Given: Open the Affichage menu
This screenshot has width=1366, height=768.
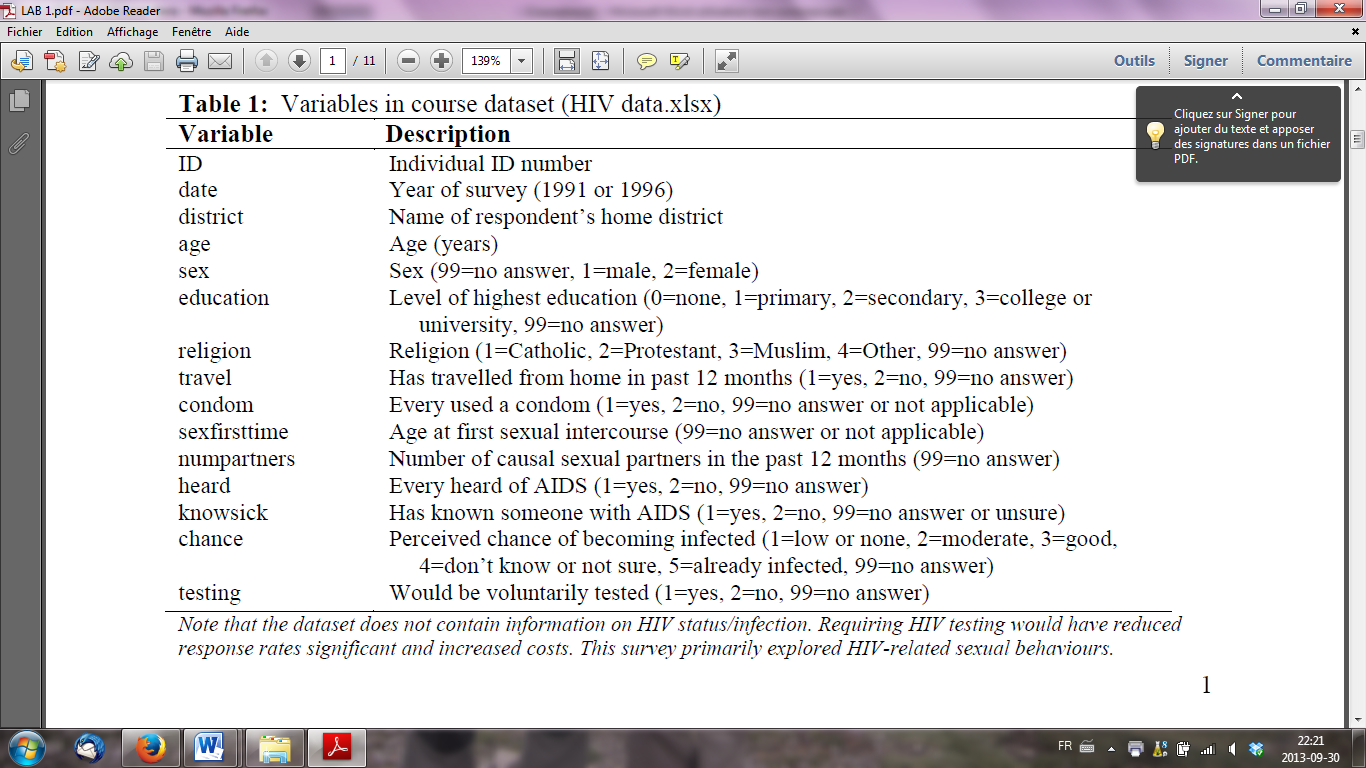Looking at the screenshot, I should click(133, 32).
